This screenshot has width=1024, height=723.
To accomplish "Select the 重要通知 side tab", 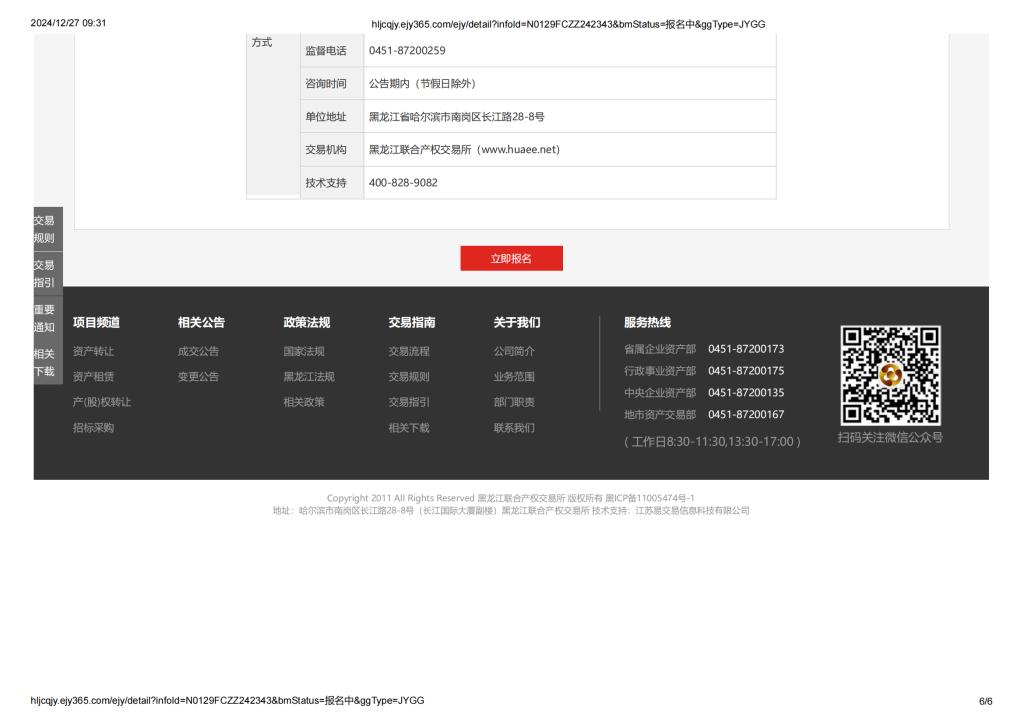I will pos(44,318).
